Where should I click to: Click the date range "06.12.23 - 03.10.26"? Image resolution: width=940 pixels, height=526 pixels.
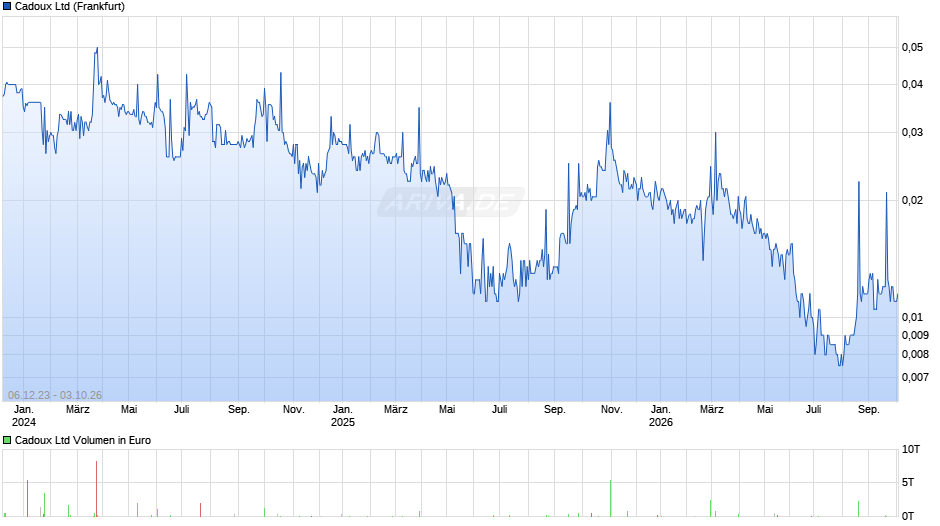[x=55, y=395]
